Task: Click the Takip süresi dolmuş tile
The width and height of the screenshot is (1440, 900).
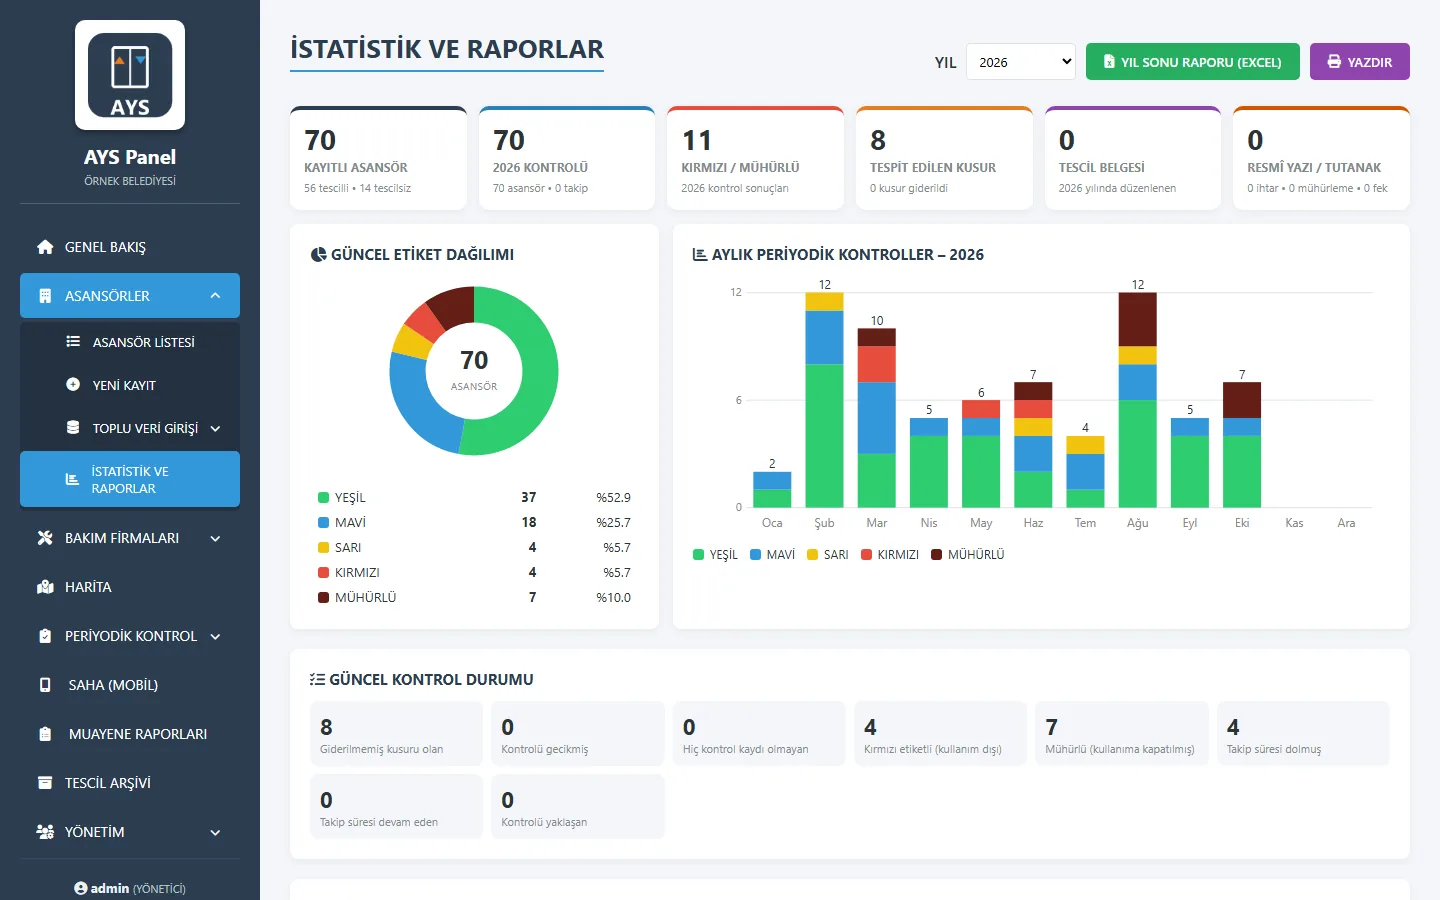Action: pos(1303,734)
